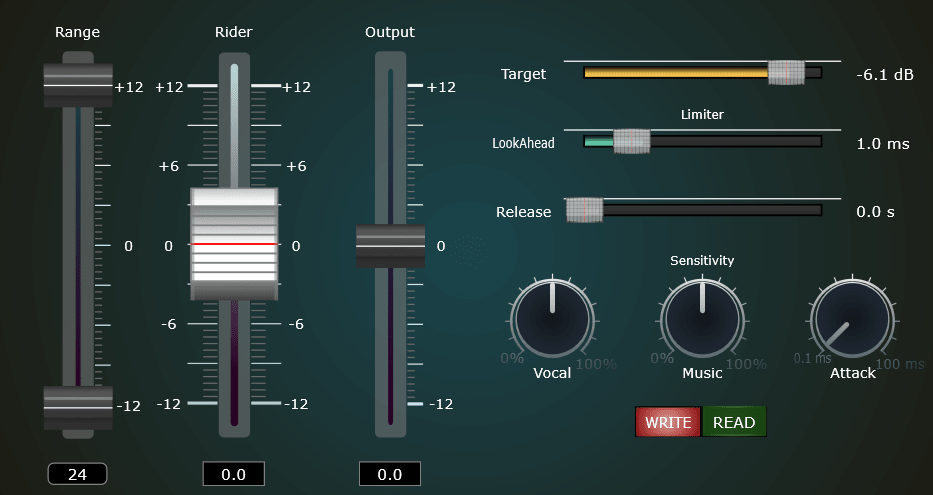Click the Release label
This screenshot has height=495, width=933.
pyautogui.click(x=524, y=212)
